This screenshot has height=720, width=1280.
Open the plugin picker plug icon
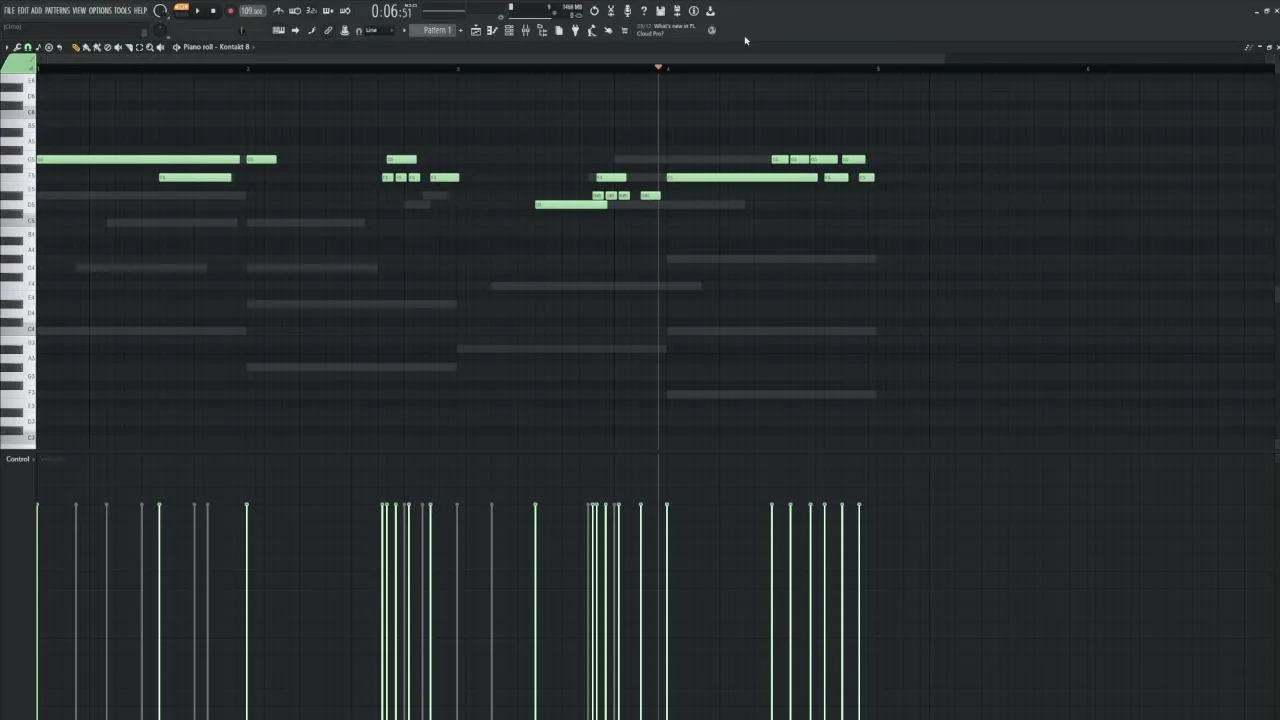pos(575,31)
